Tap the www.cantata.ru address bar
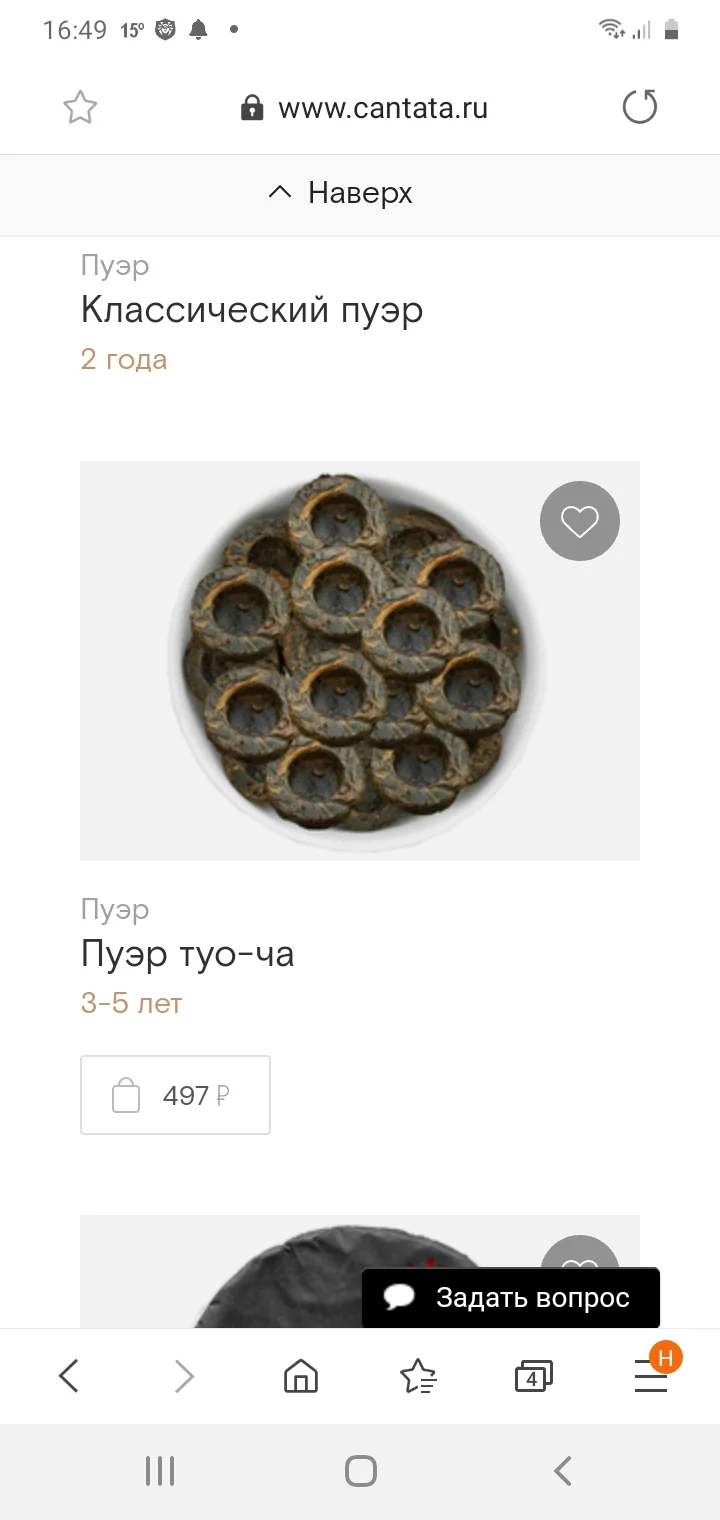 382,108
